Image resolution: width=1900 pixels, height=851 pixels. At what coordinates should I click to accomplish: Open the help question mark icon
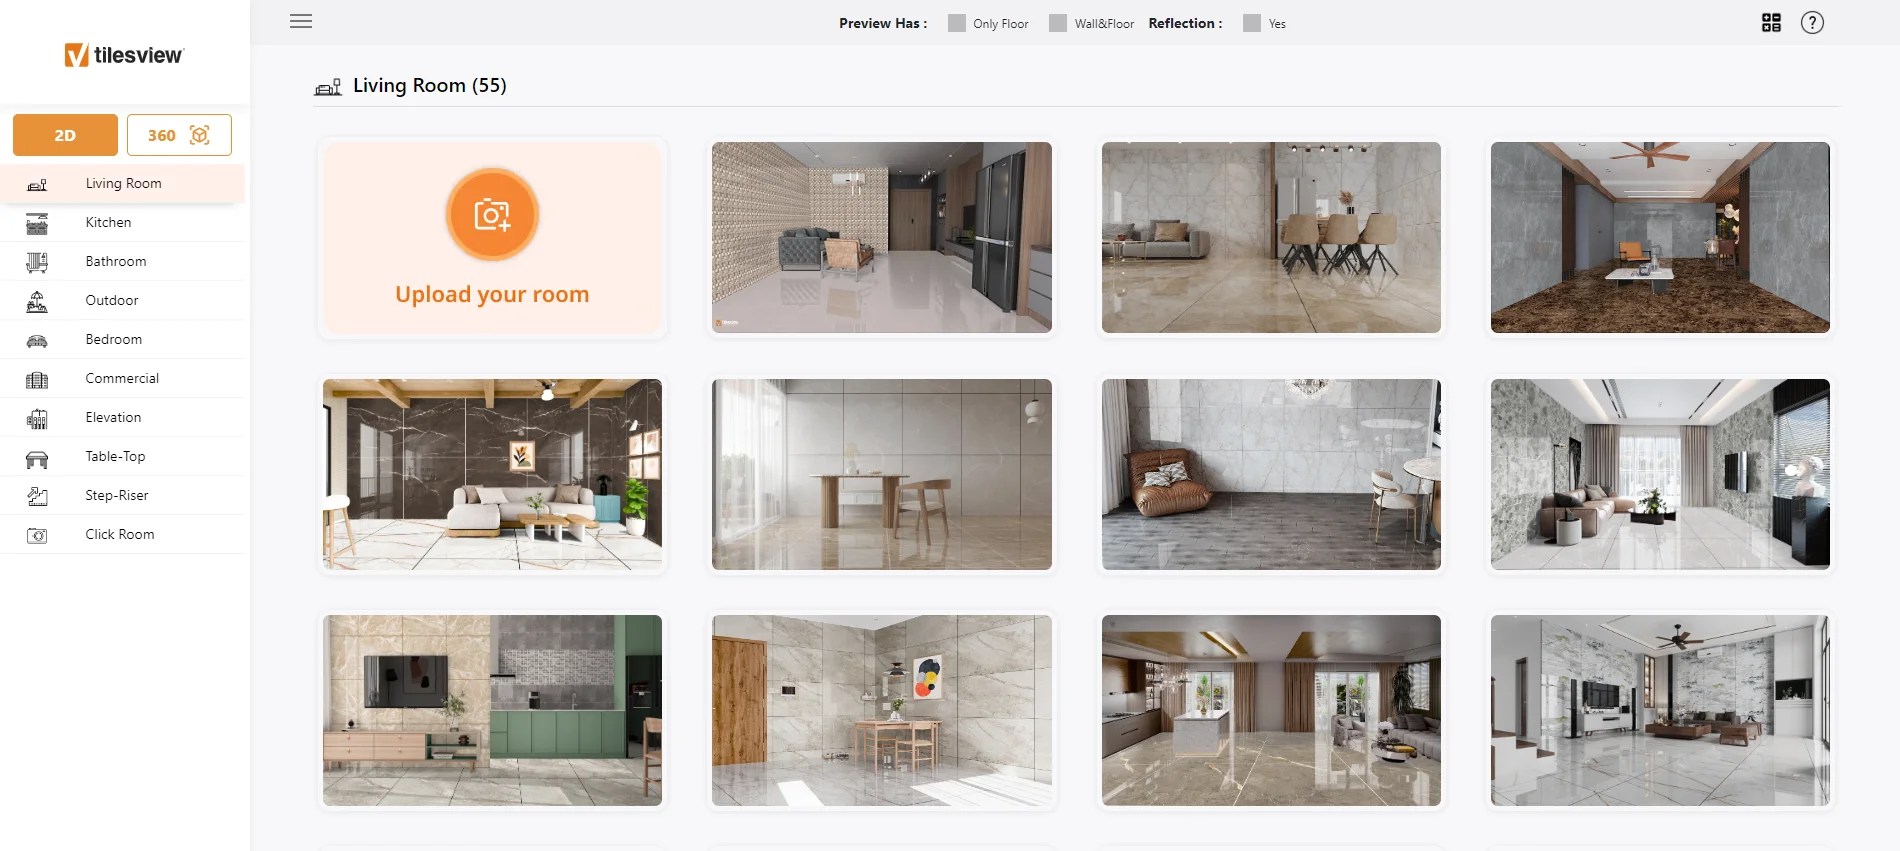click(1812, 22)
